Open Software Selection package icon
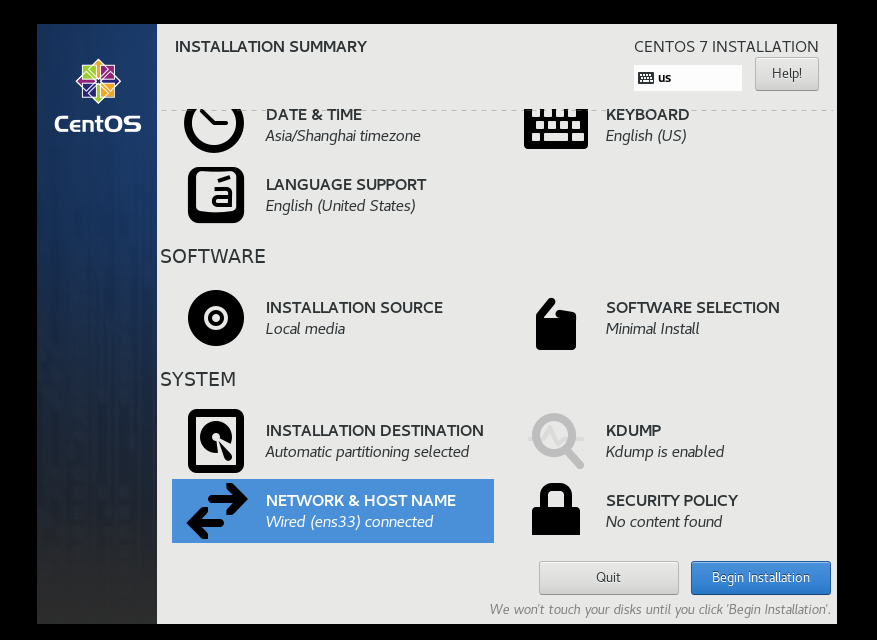This screenshot has height=640, width=877. [555, 324]
